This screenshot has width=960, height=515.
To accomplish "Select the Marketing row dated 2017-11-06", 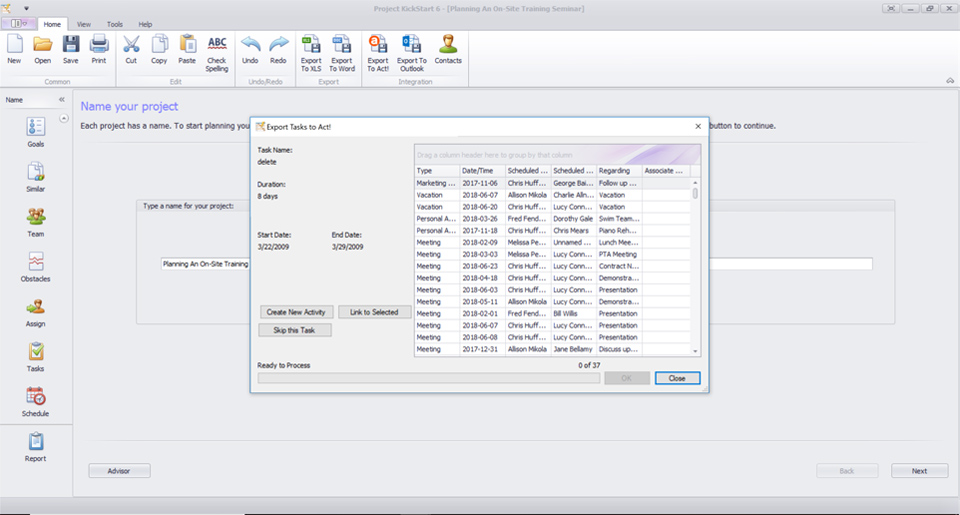I will click(x=553, y=183).
